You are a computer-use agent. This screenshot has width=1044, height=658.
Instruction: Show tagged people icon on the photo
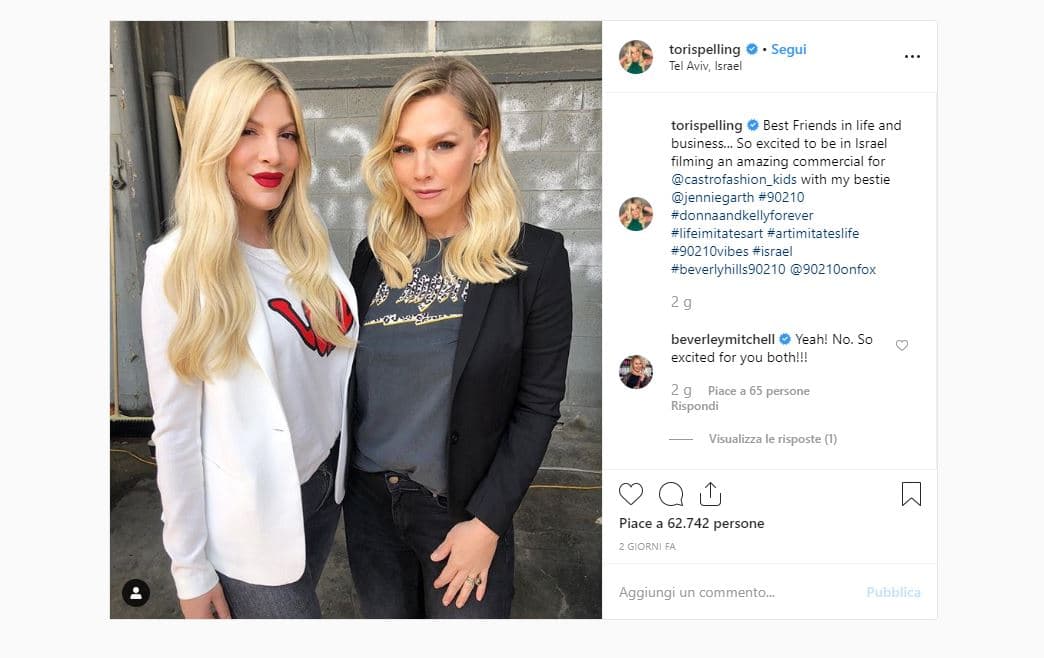[136, 593]
